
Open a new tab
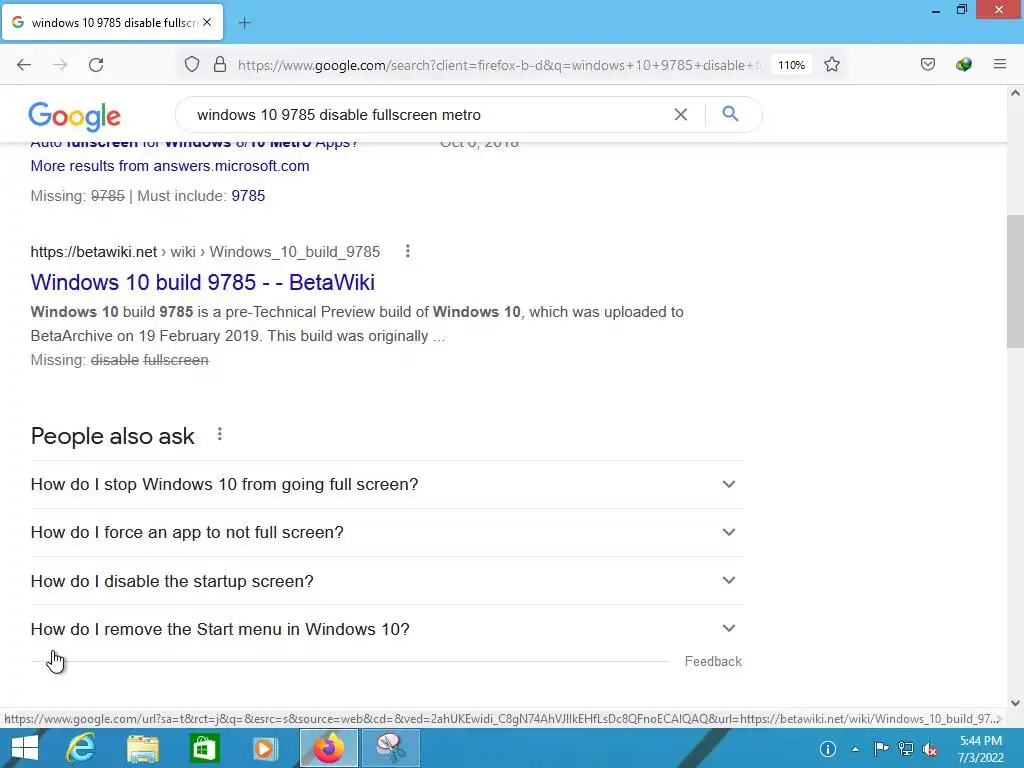[x=244, y=23]
